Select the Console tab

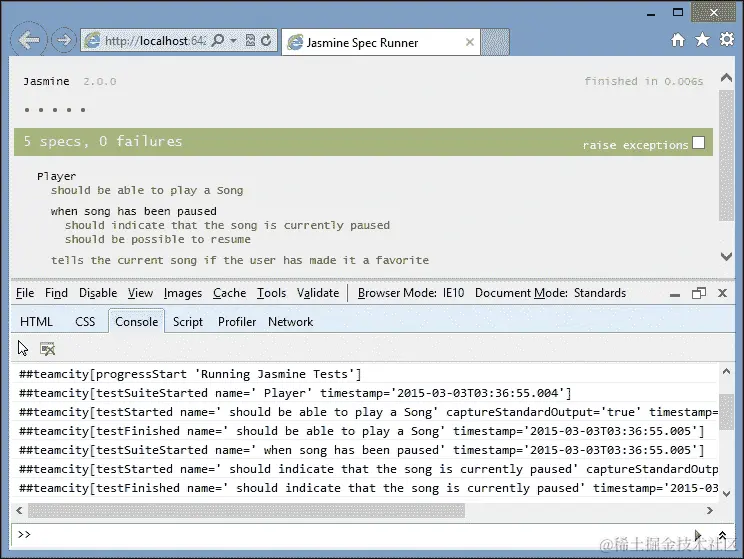[x=137, y=322]
